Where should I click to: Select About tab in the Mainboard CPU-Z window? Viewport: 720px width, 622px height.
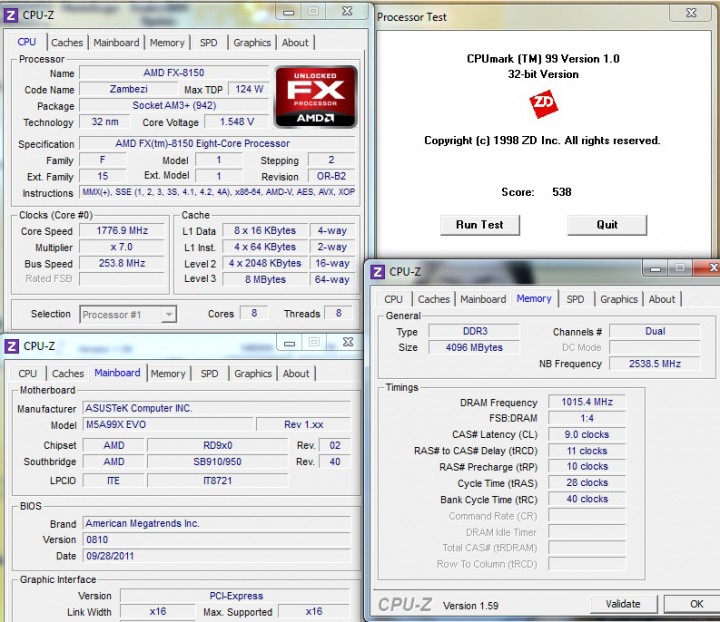click(296, 374)
